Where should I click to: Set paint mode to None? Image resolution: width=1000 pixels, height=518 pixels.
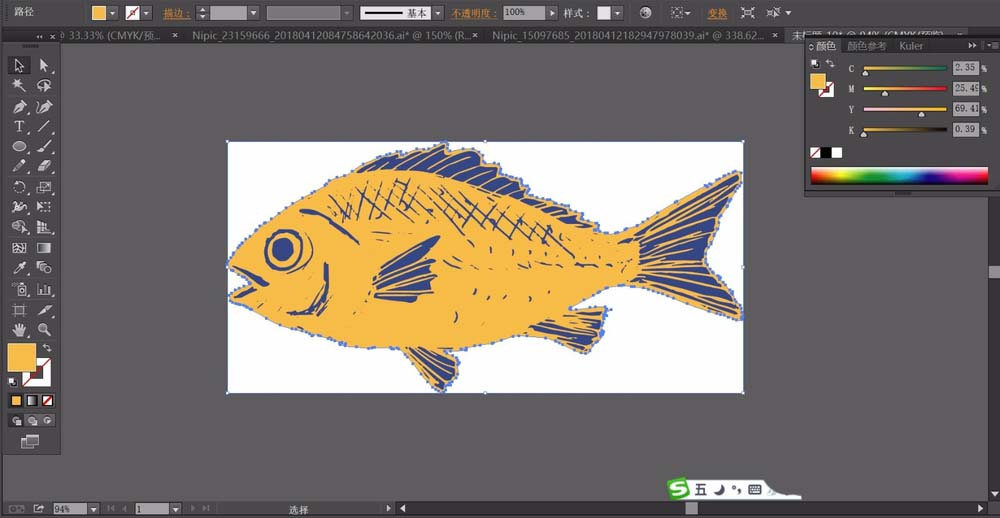pyautogui.click(x=48, y=401)
